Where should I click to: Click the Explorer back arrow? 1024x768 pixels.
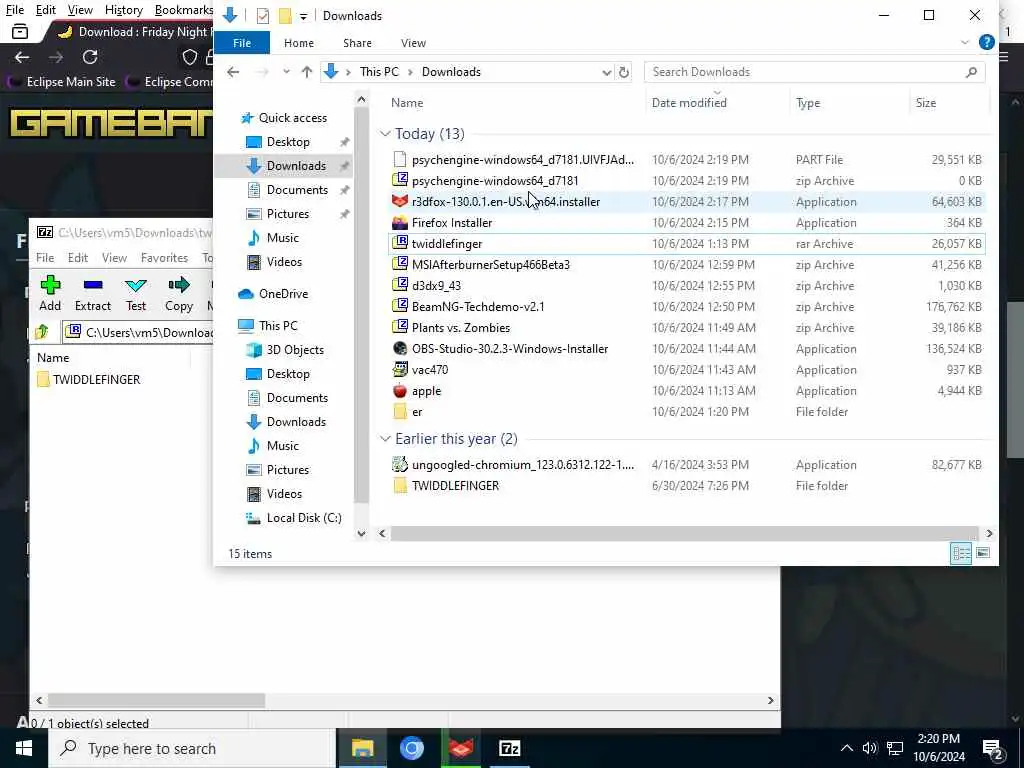click(x=233, y=72)
